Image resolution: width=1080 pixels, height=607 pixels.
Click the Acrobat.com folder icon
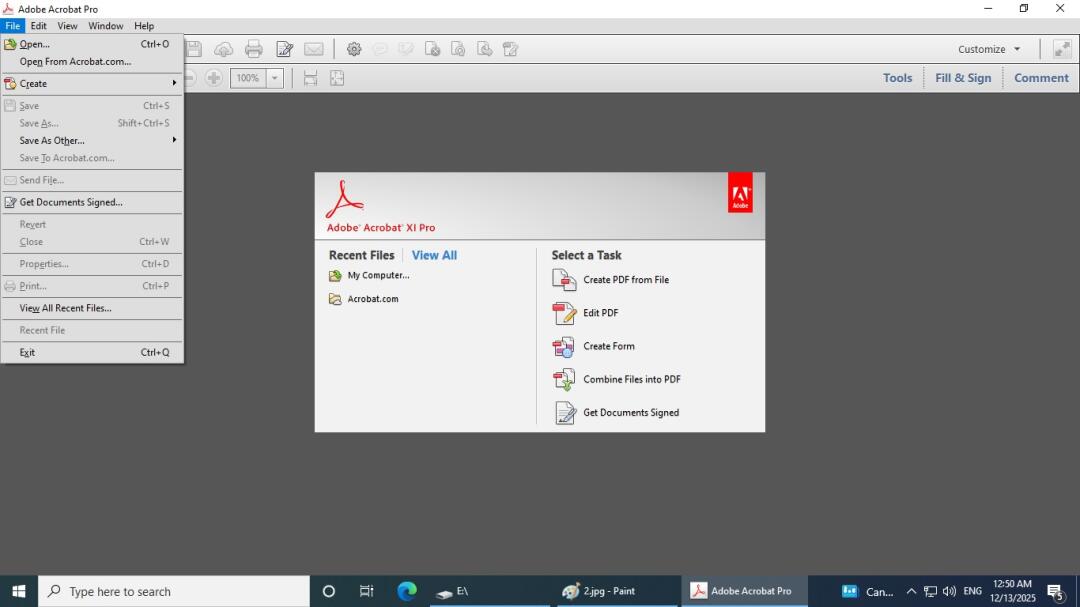pos(335,299)
